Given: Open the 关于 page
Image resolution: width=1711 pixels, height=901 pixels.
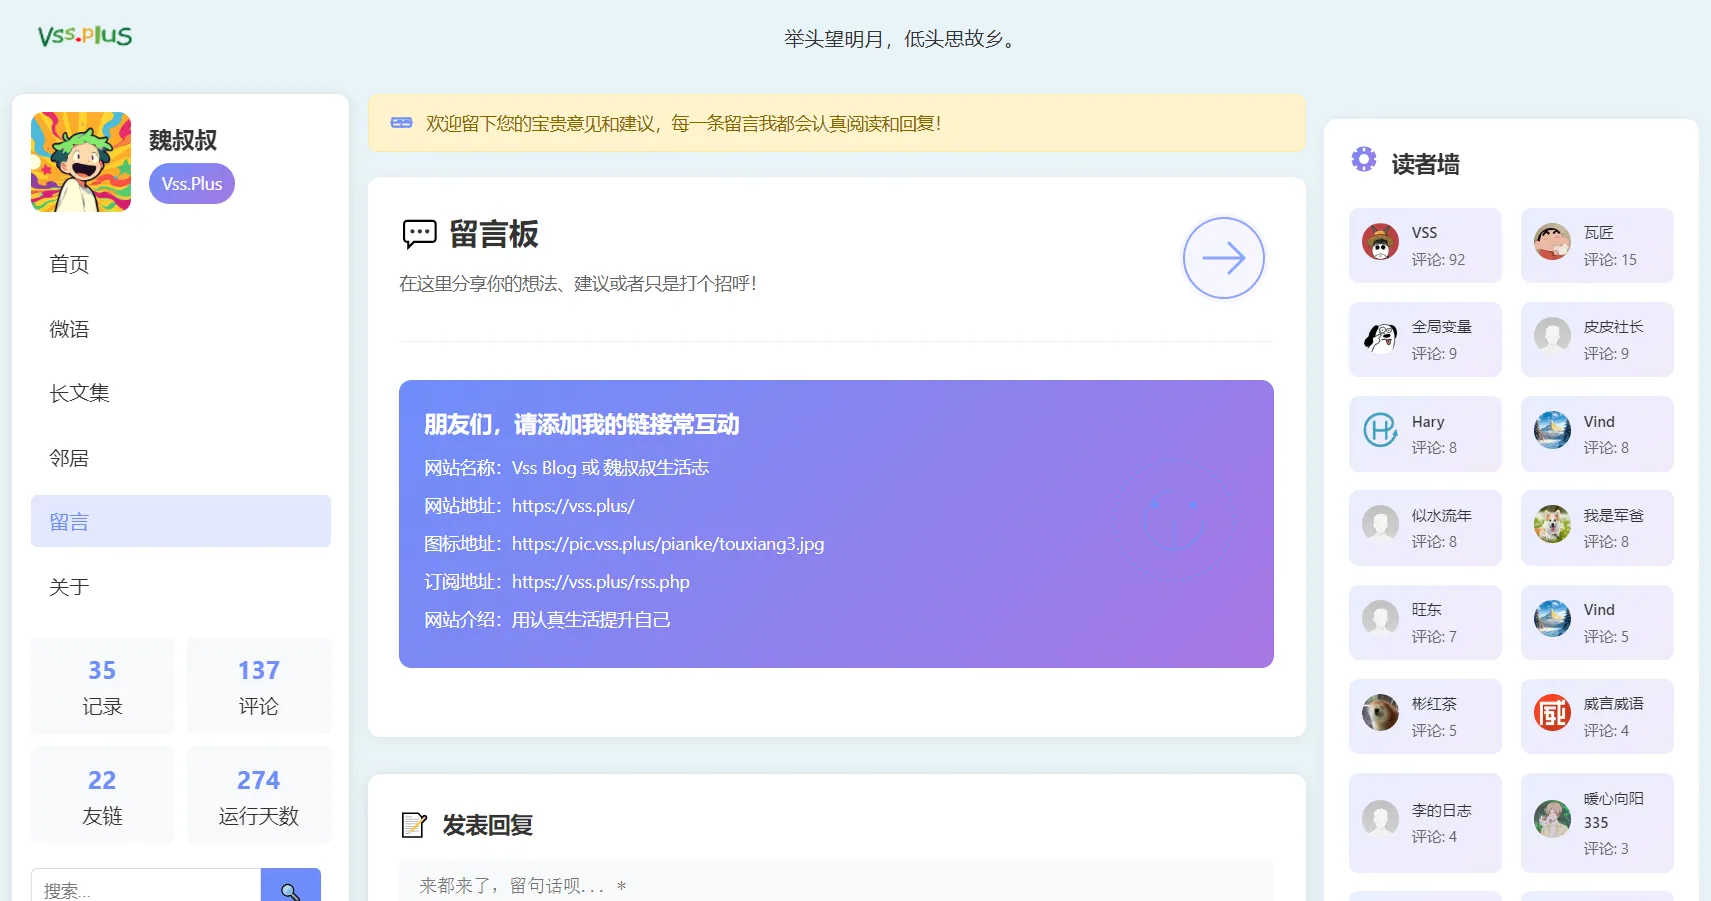Looking at the screenshot, I should click(x=70, y=587).
